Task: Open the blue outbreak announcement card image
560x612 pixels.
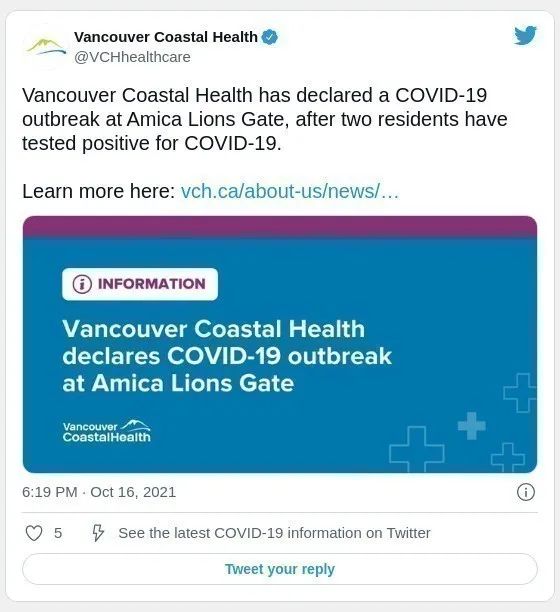Action: click(x=280, y=344)
